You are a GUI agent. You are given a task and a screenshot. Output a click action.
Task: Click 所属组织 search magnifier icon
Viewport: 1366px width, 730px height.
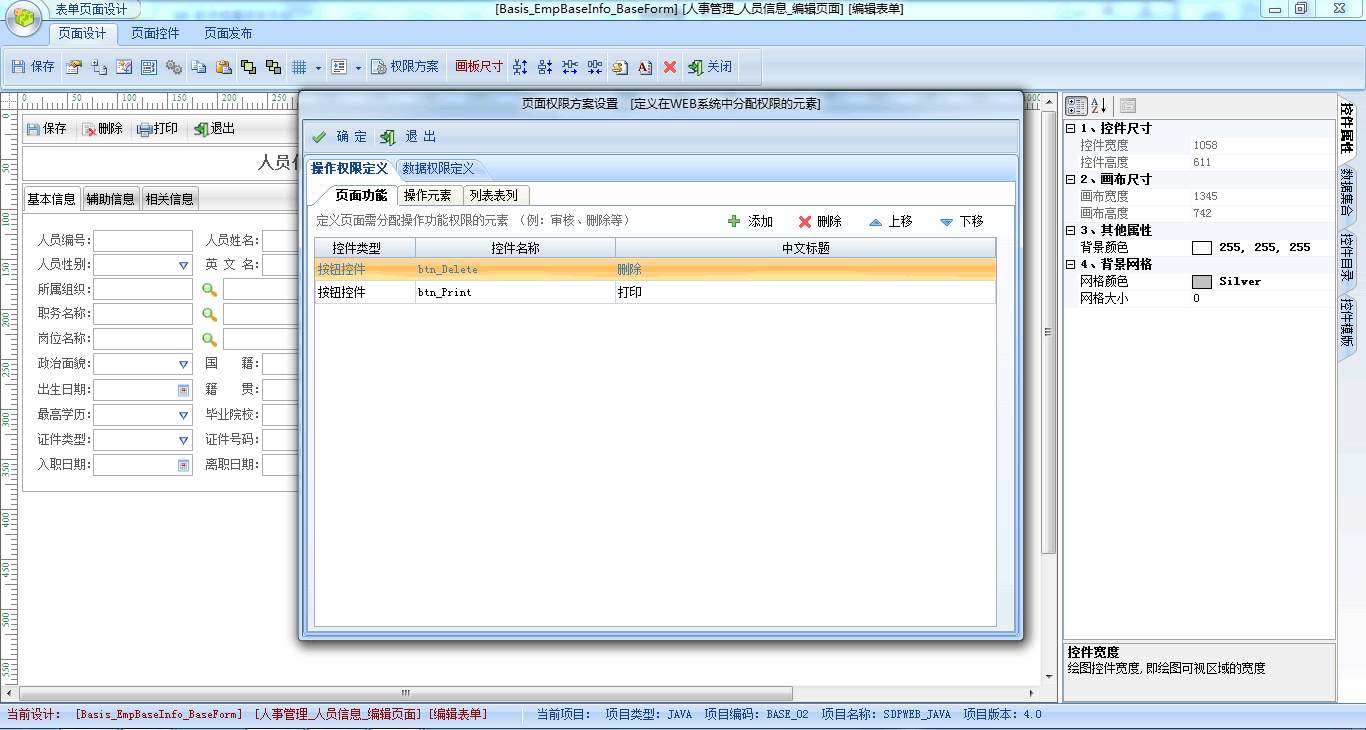pos(209,290)
